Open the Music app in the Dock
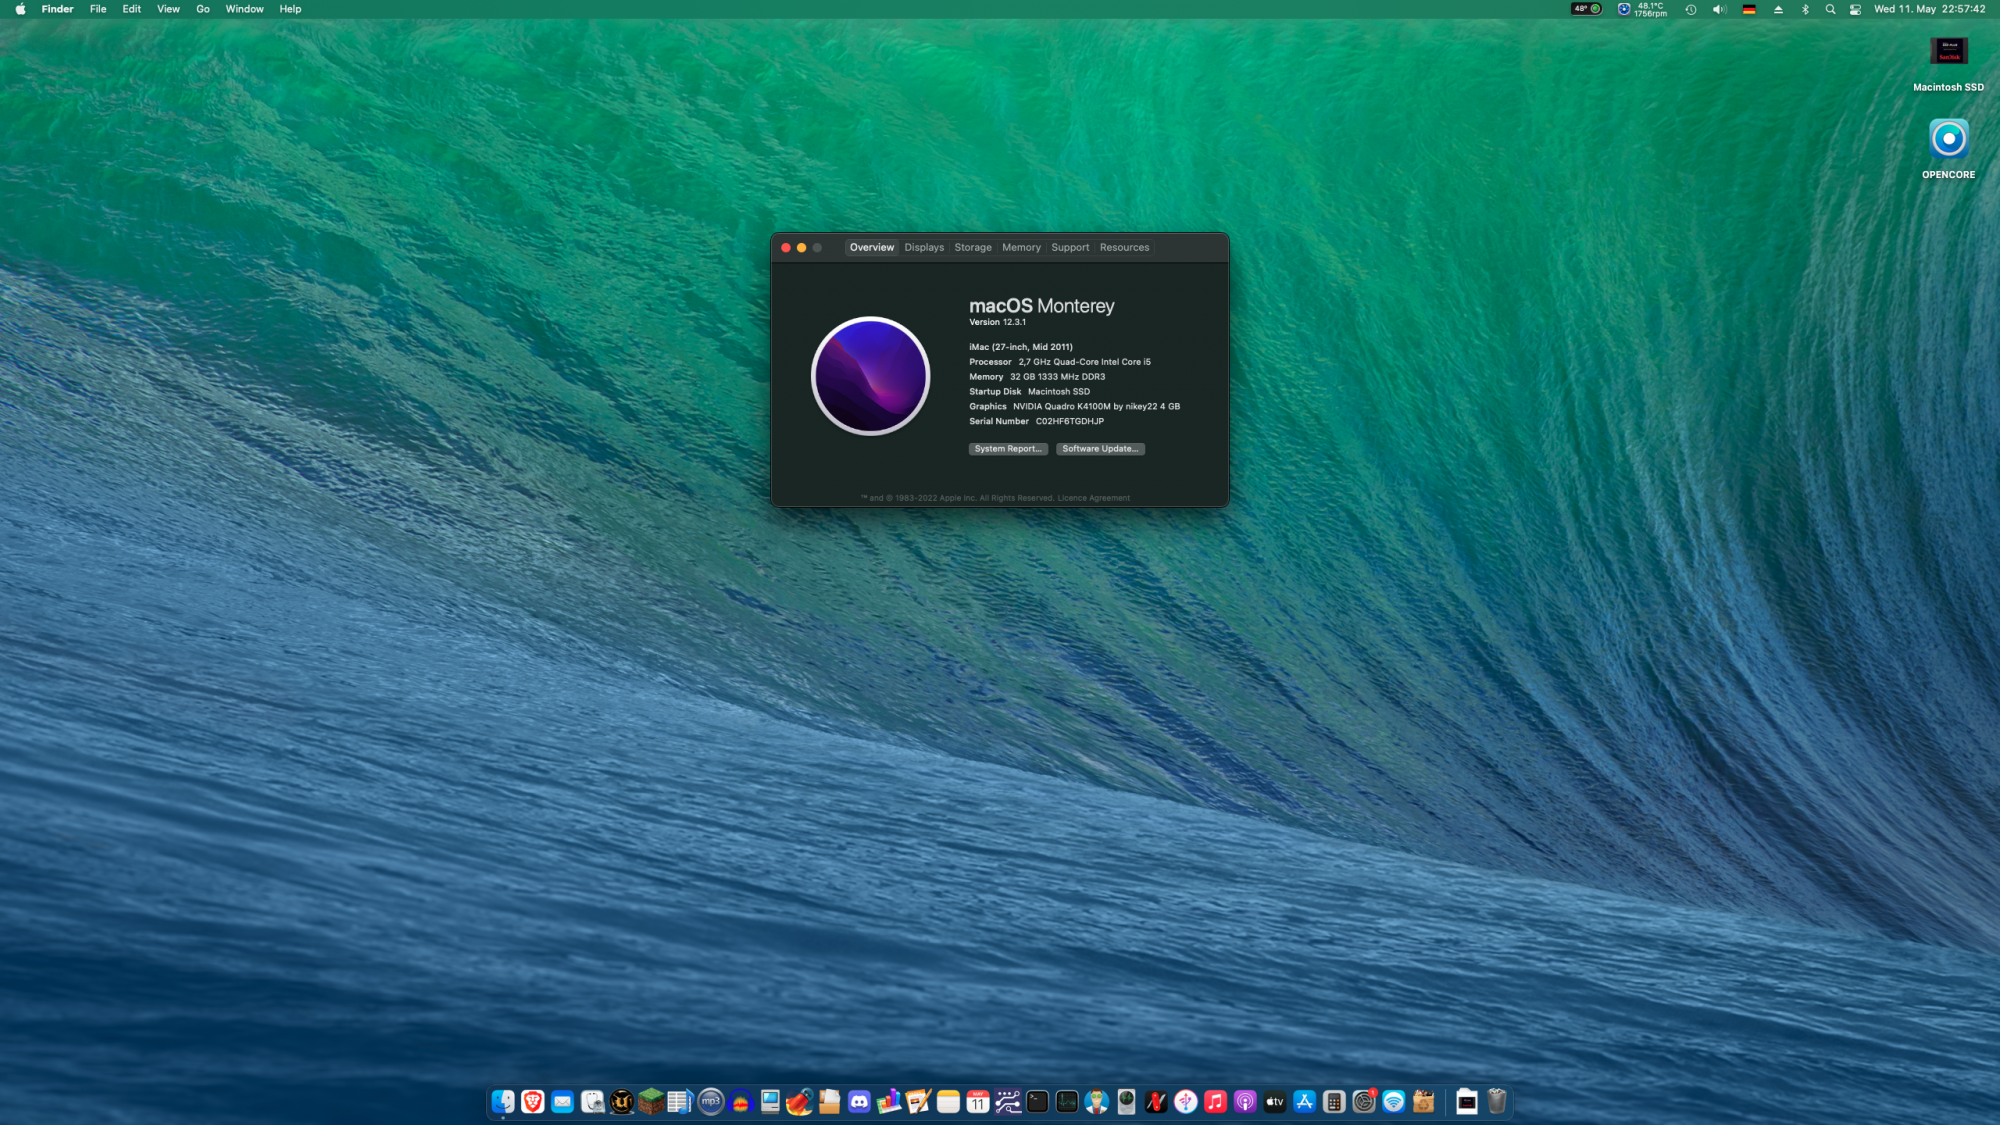The width and height of the screenshot is (2000, 1125). [x=1215, y=1102]
